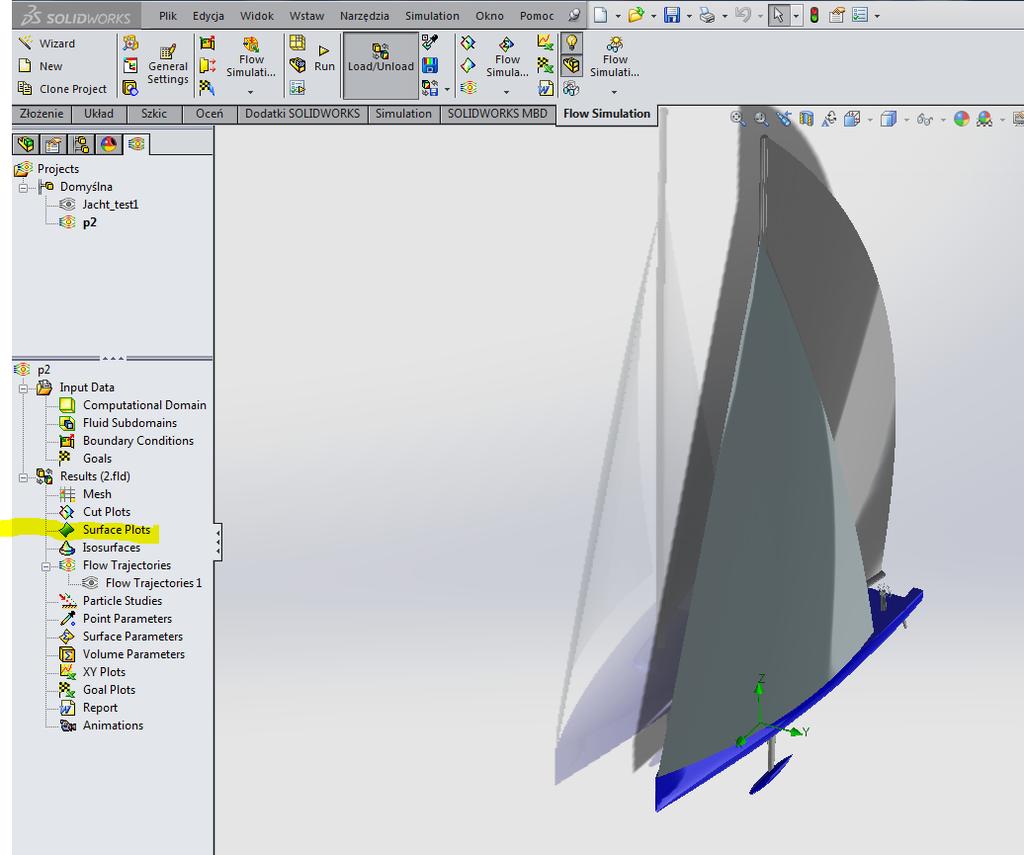Click the Zoom to Area view icon

coord(761,118)
